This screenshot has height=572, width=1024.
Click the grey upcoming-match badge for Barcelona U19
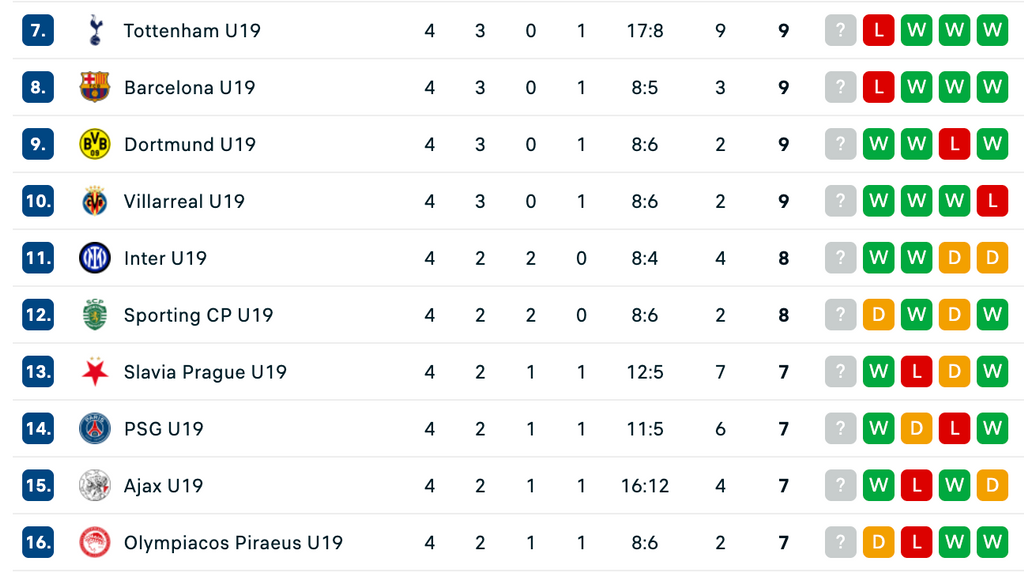coord(841,87)
